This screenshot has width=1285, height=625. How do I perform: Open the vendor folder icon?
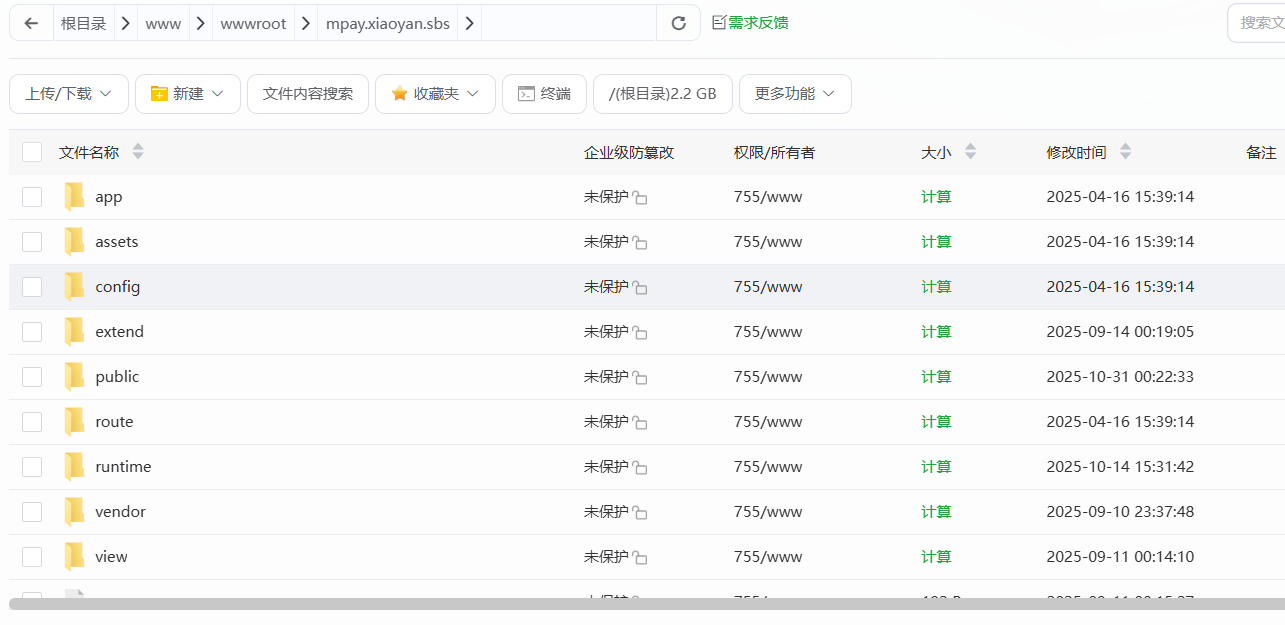[74, 511]
